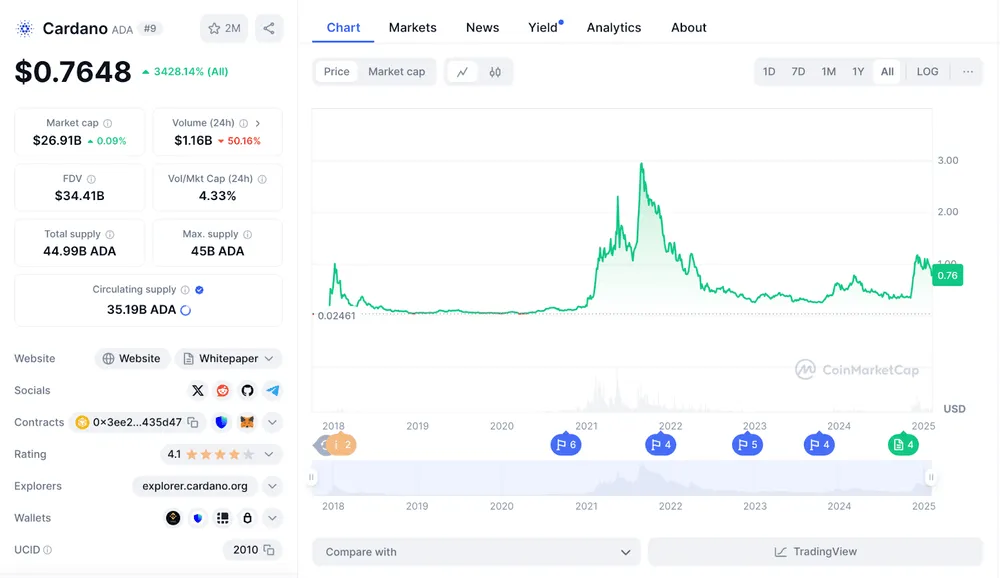Add contract to MetaMask wallet
The height and width of the screenshot is (578, 1000).
[246, 421]
